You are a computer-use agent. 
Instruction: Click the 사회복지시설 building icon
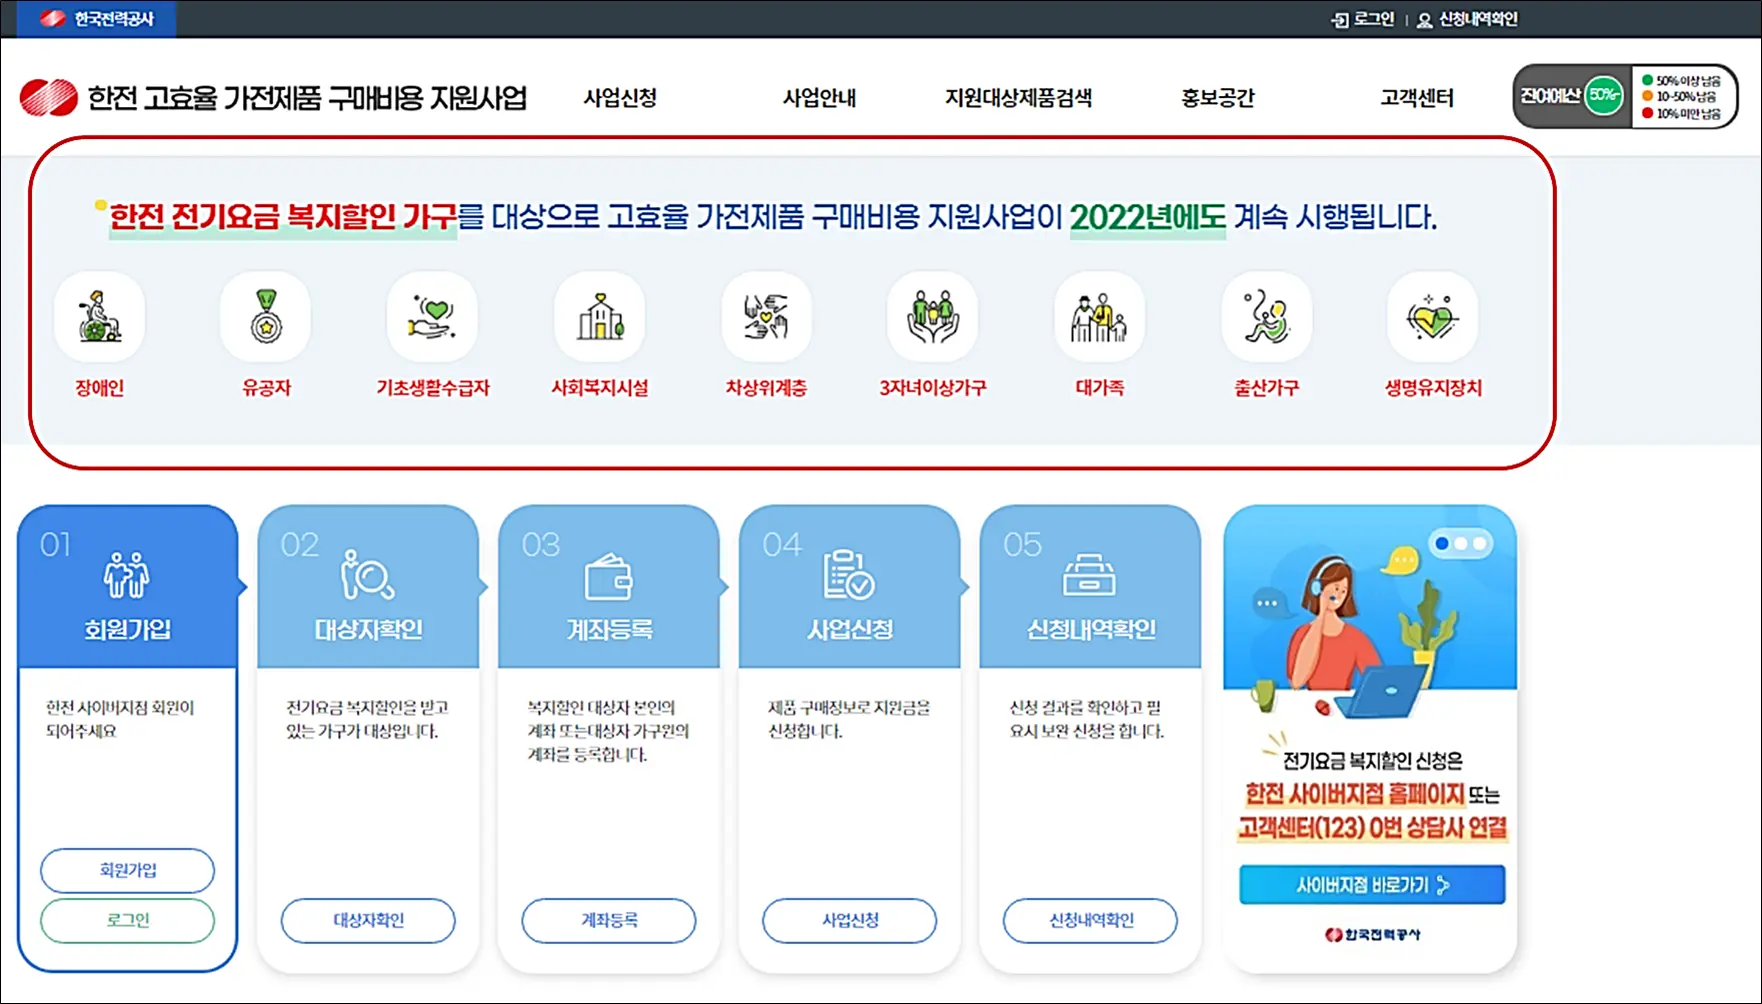coord(597,316)
